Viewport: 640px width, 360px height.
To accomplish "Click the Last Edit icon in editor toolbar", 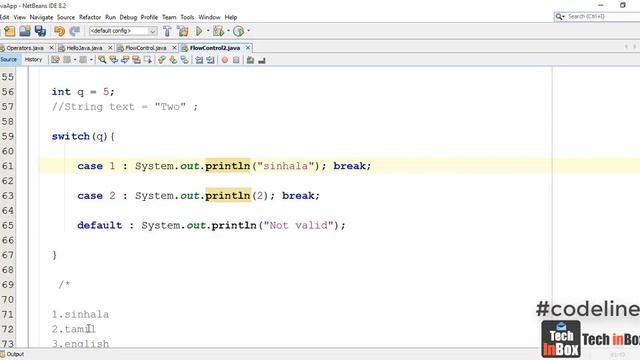I will point(55,60).
